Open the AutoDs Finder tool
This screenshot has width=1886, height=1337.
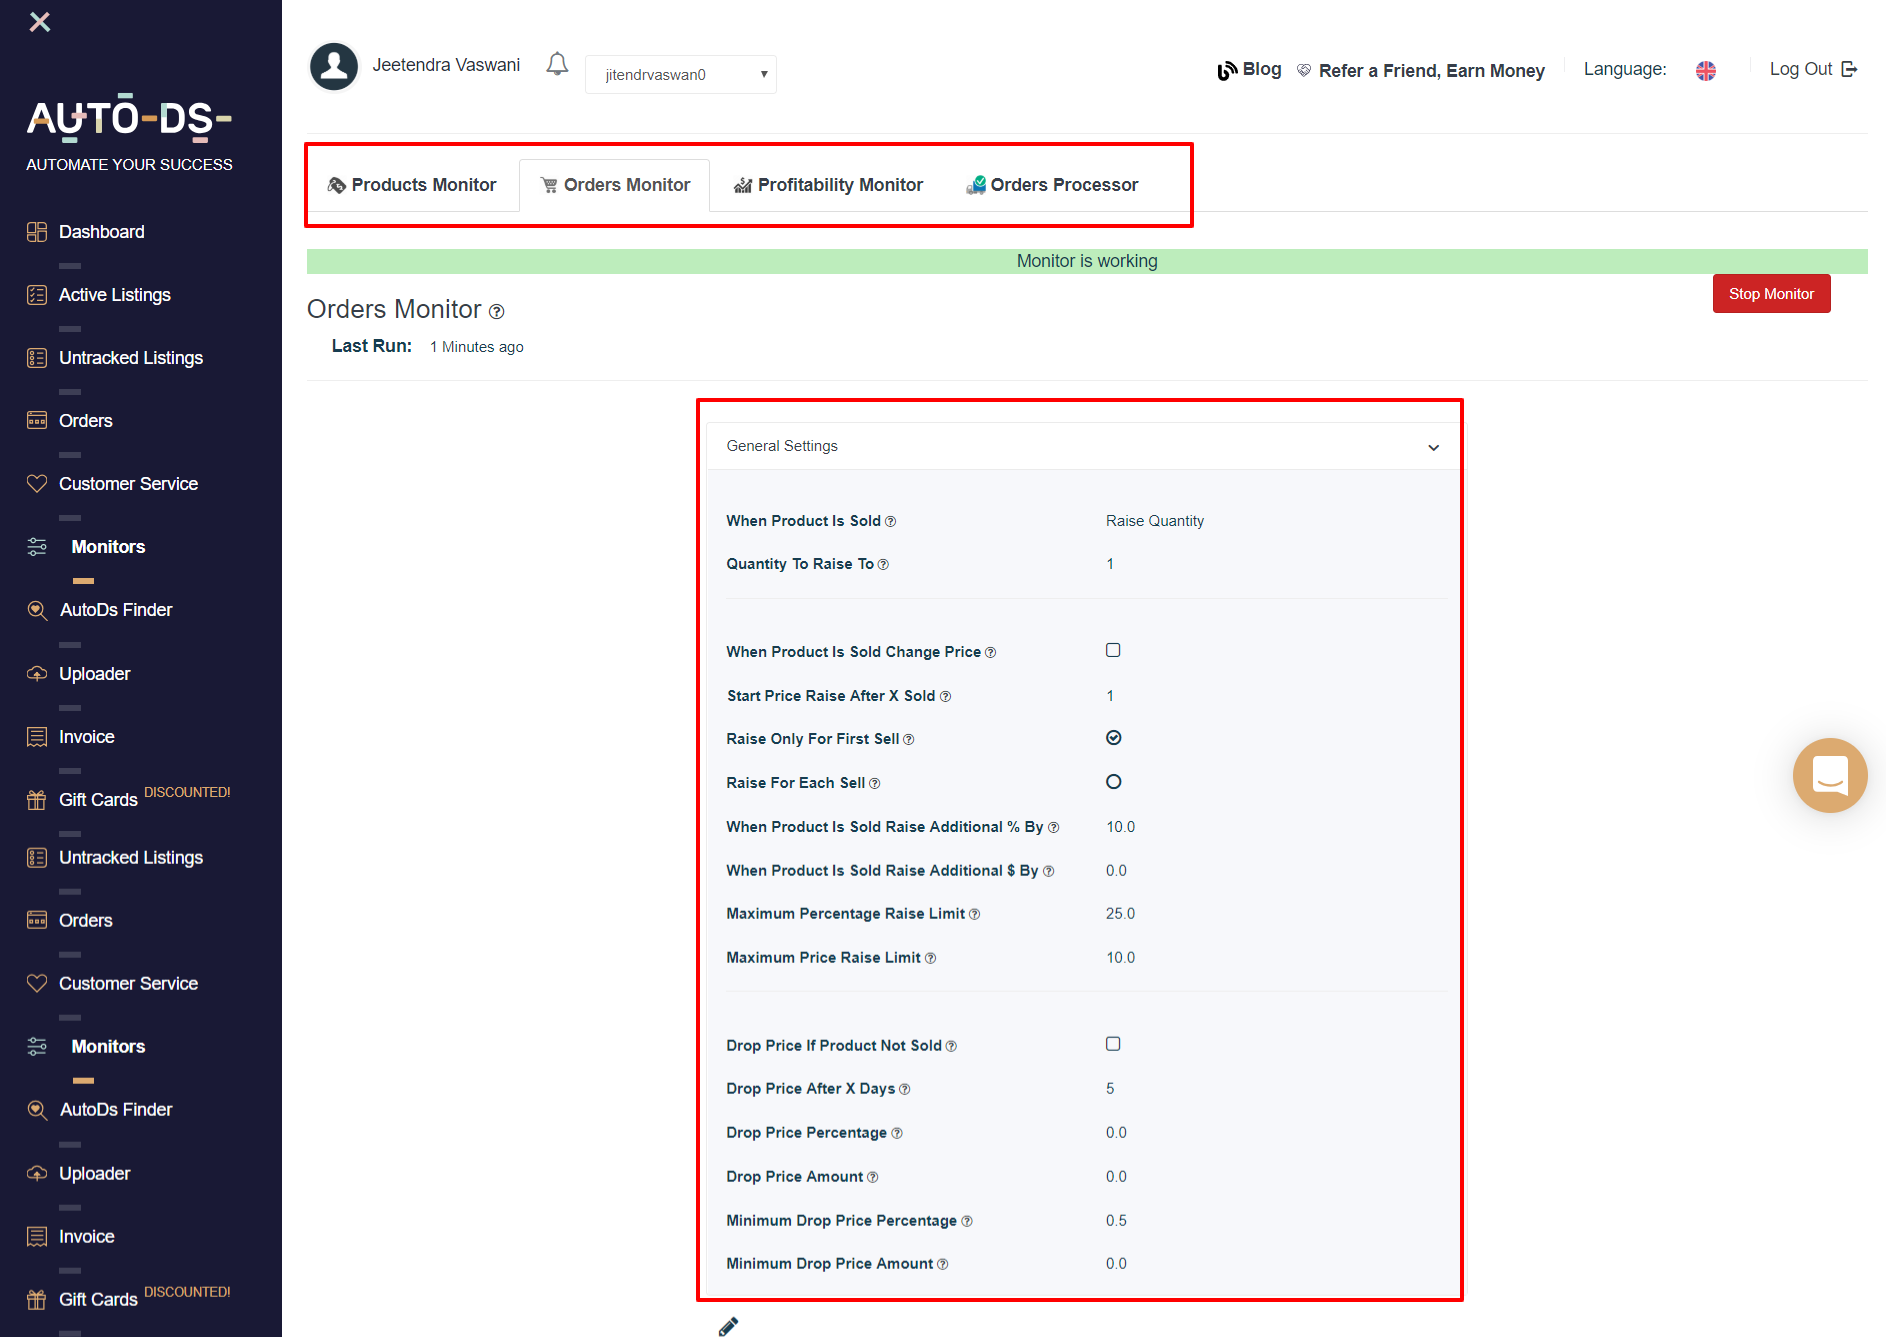click(x=117, y=609)
